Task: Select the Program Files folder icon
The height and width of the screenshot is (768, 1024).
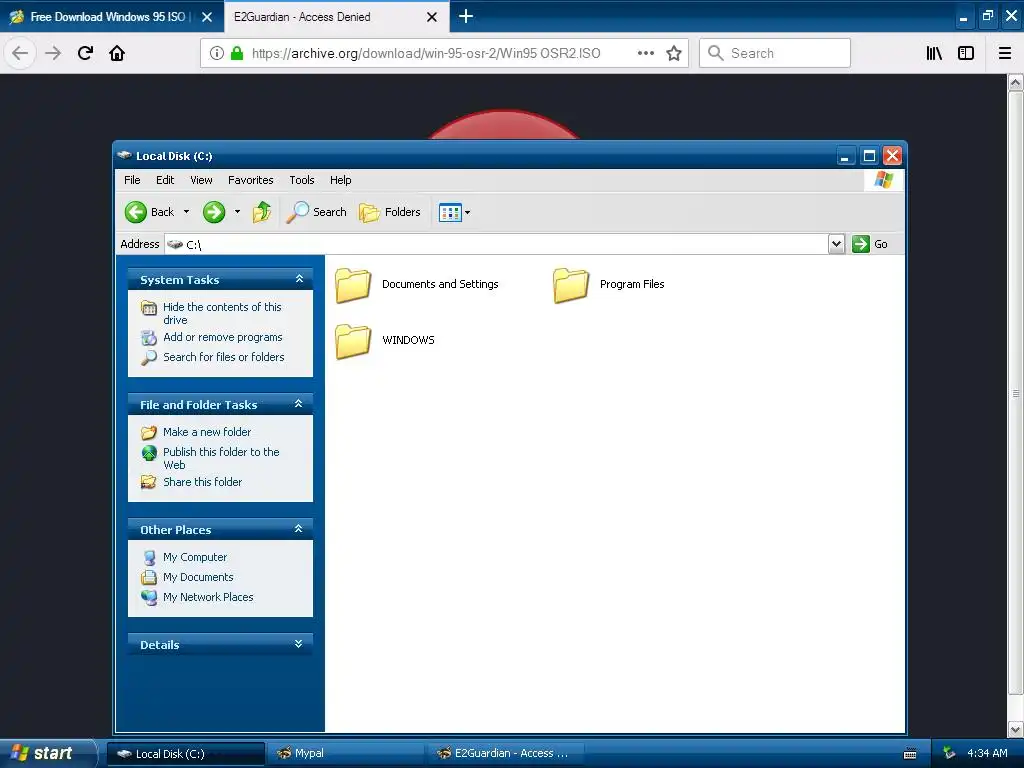Action: pos(571,285)
